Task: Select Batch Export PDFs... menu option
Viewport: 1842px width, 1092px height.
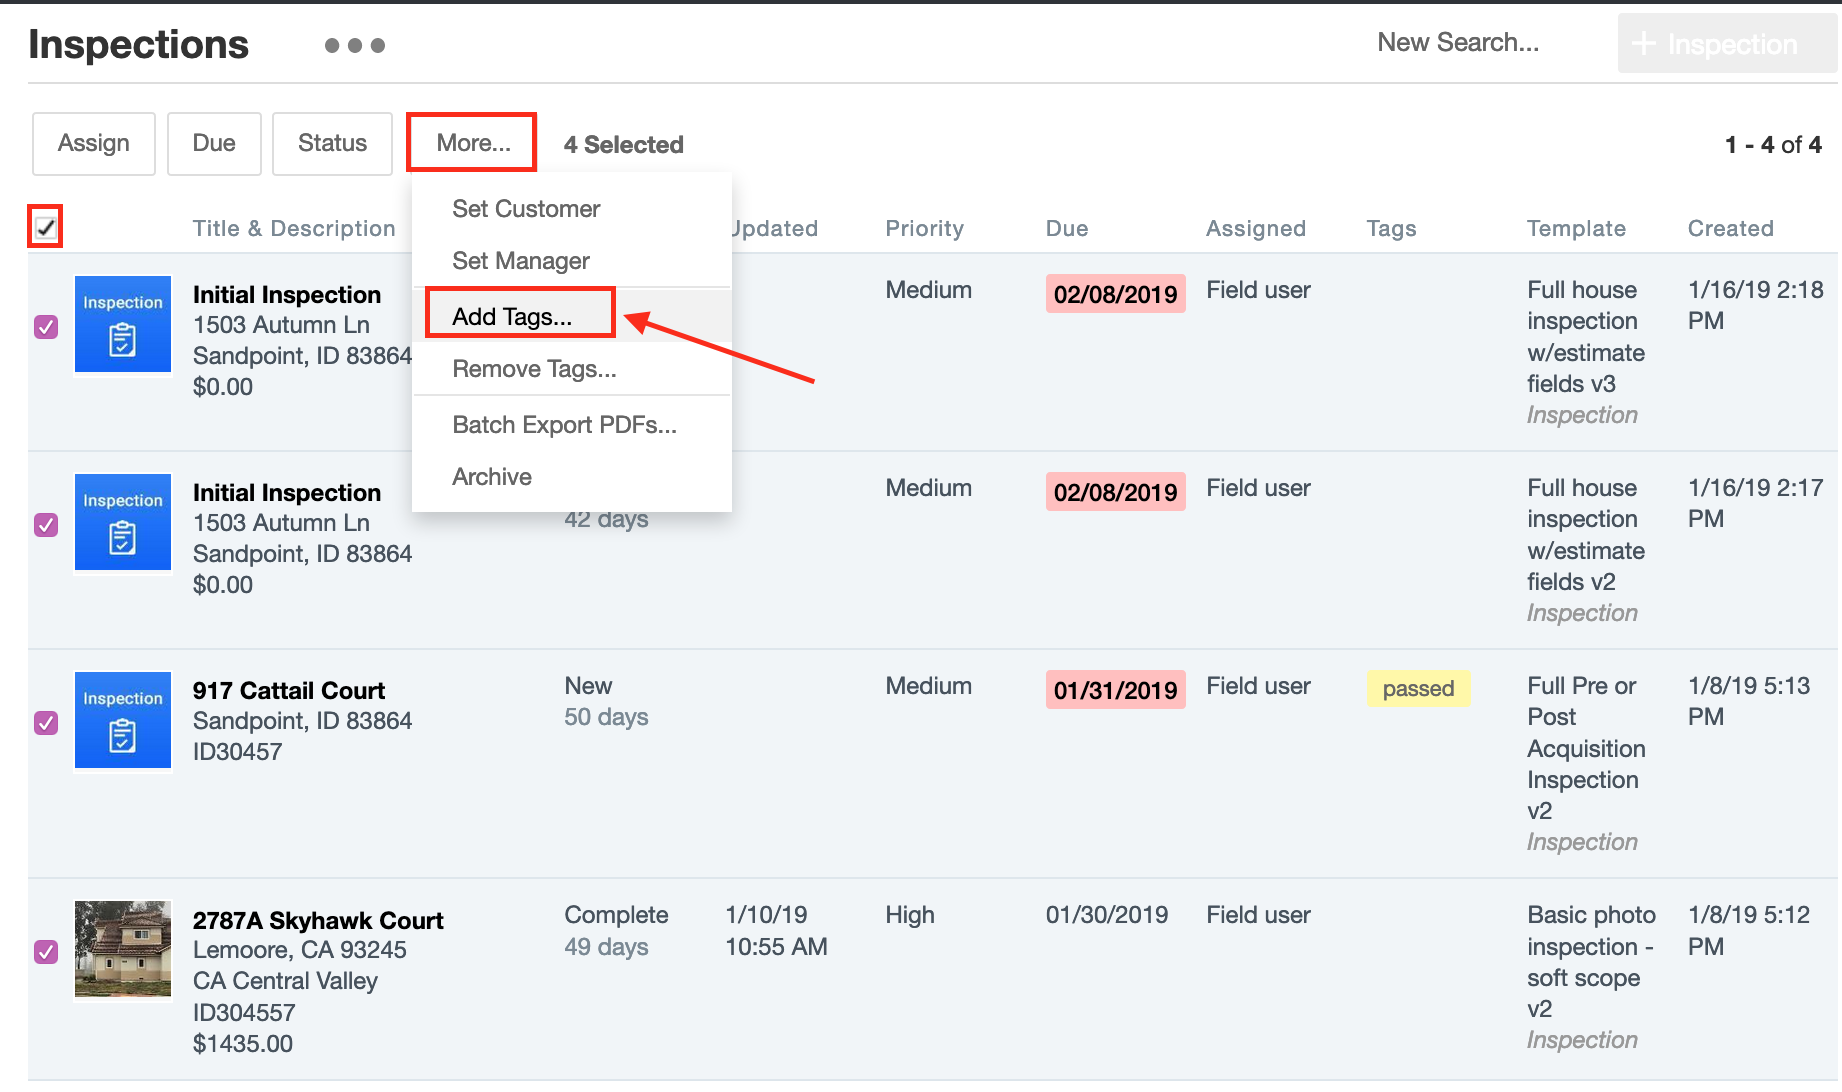Action: point(564,425)
